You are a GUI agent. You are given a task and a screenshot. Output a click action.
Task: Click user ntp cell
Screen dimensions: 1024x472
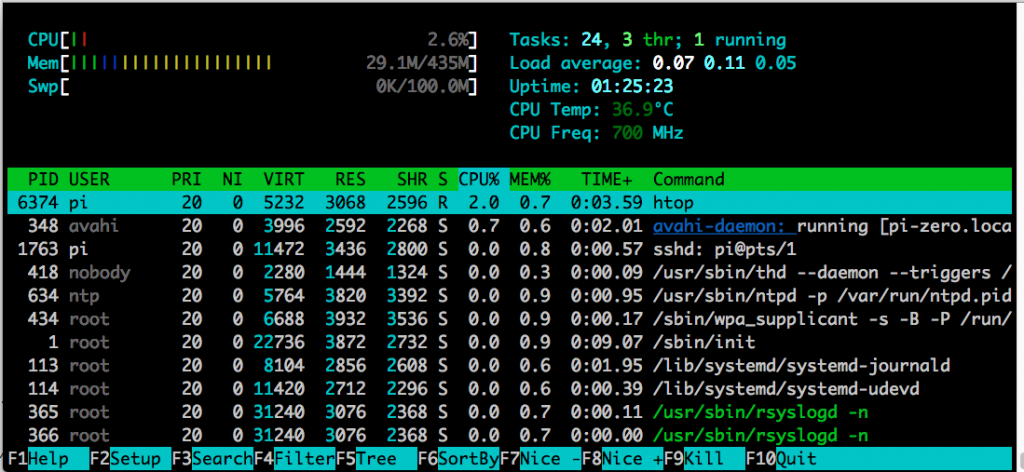pyautogui.click(x=84, y=296)
